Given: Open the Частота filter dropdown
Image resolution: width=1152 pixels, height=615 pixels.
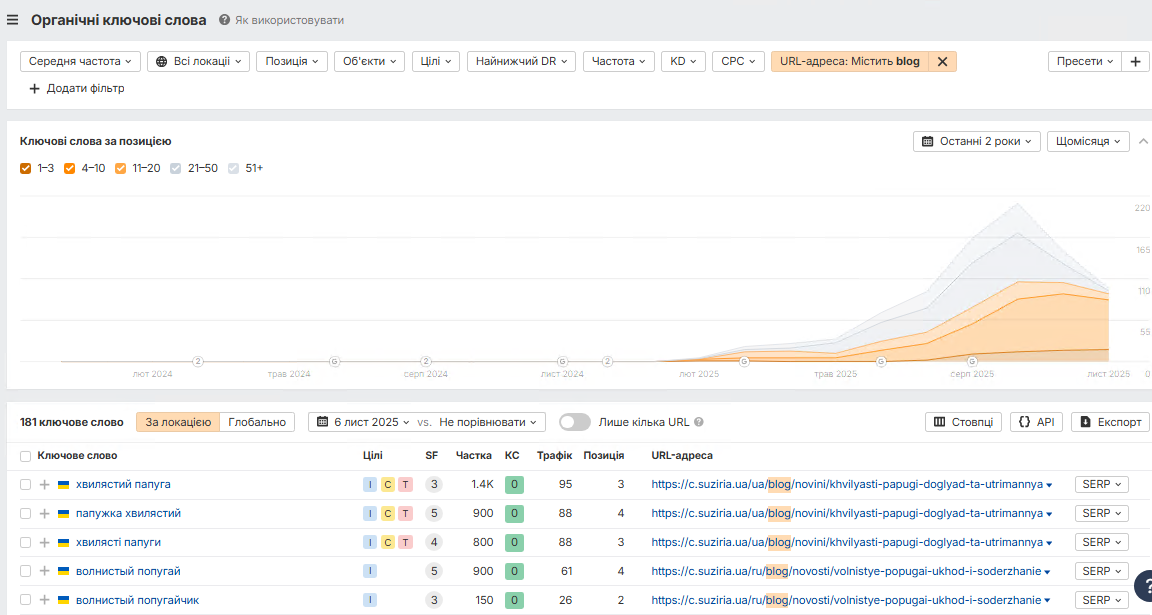Looking at the screenshot, I should point(619,62).
